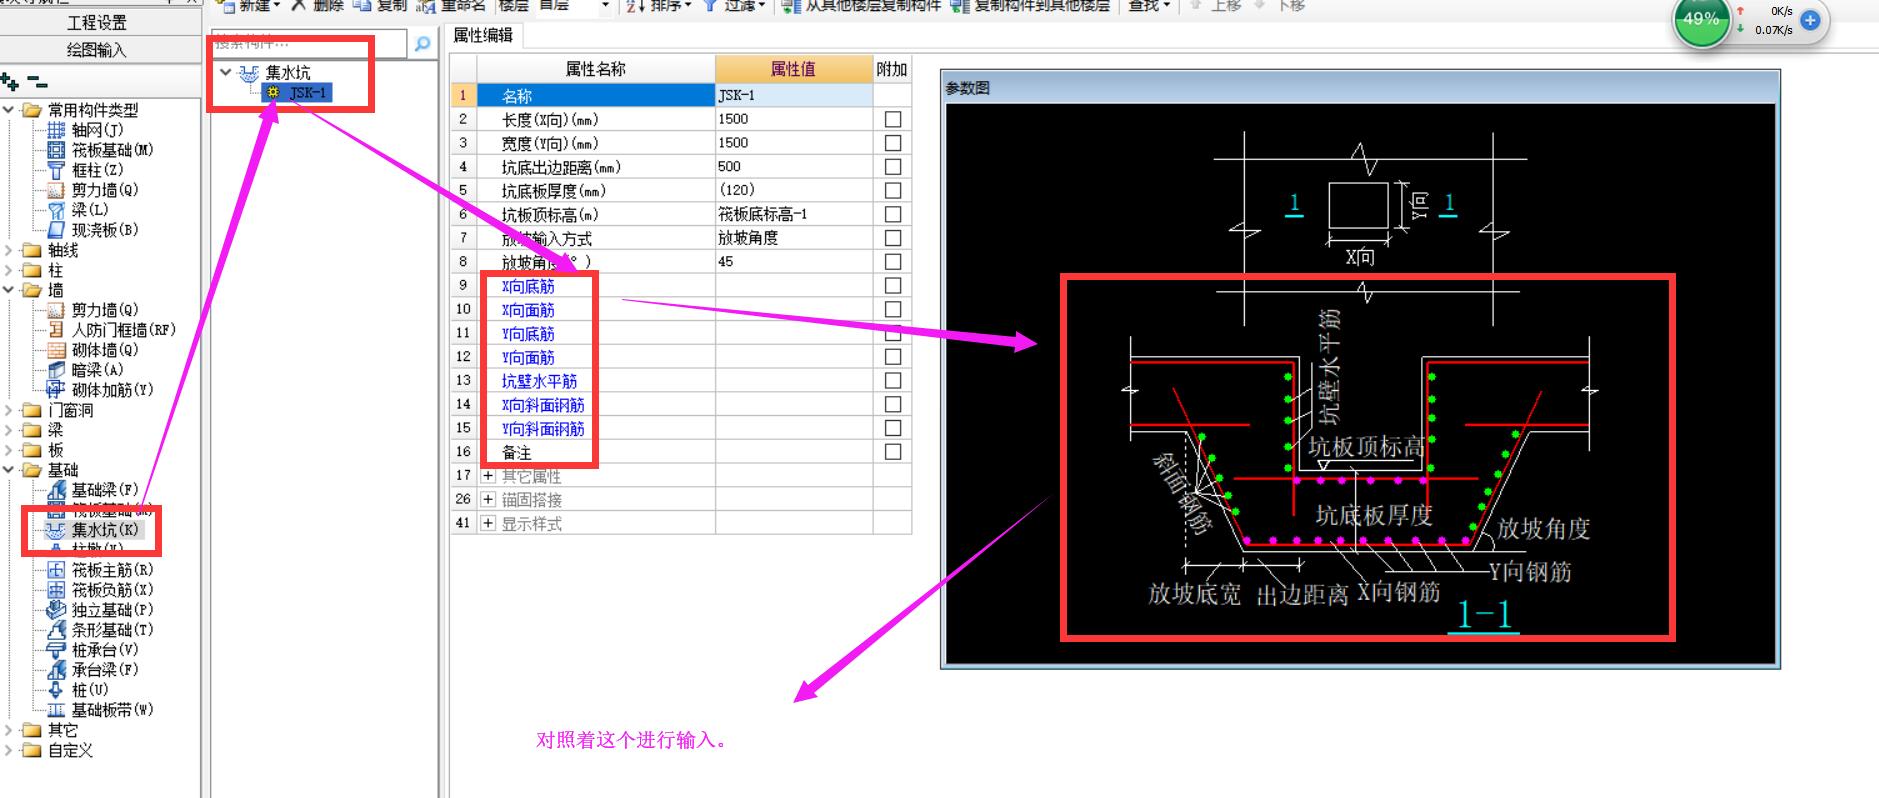Select 承台梁(F) cap beam component
Screen dimensions: 1879x798
point(104,670)
